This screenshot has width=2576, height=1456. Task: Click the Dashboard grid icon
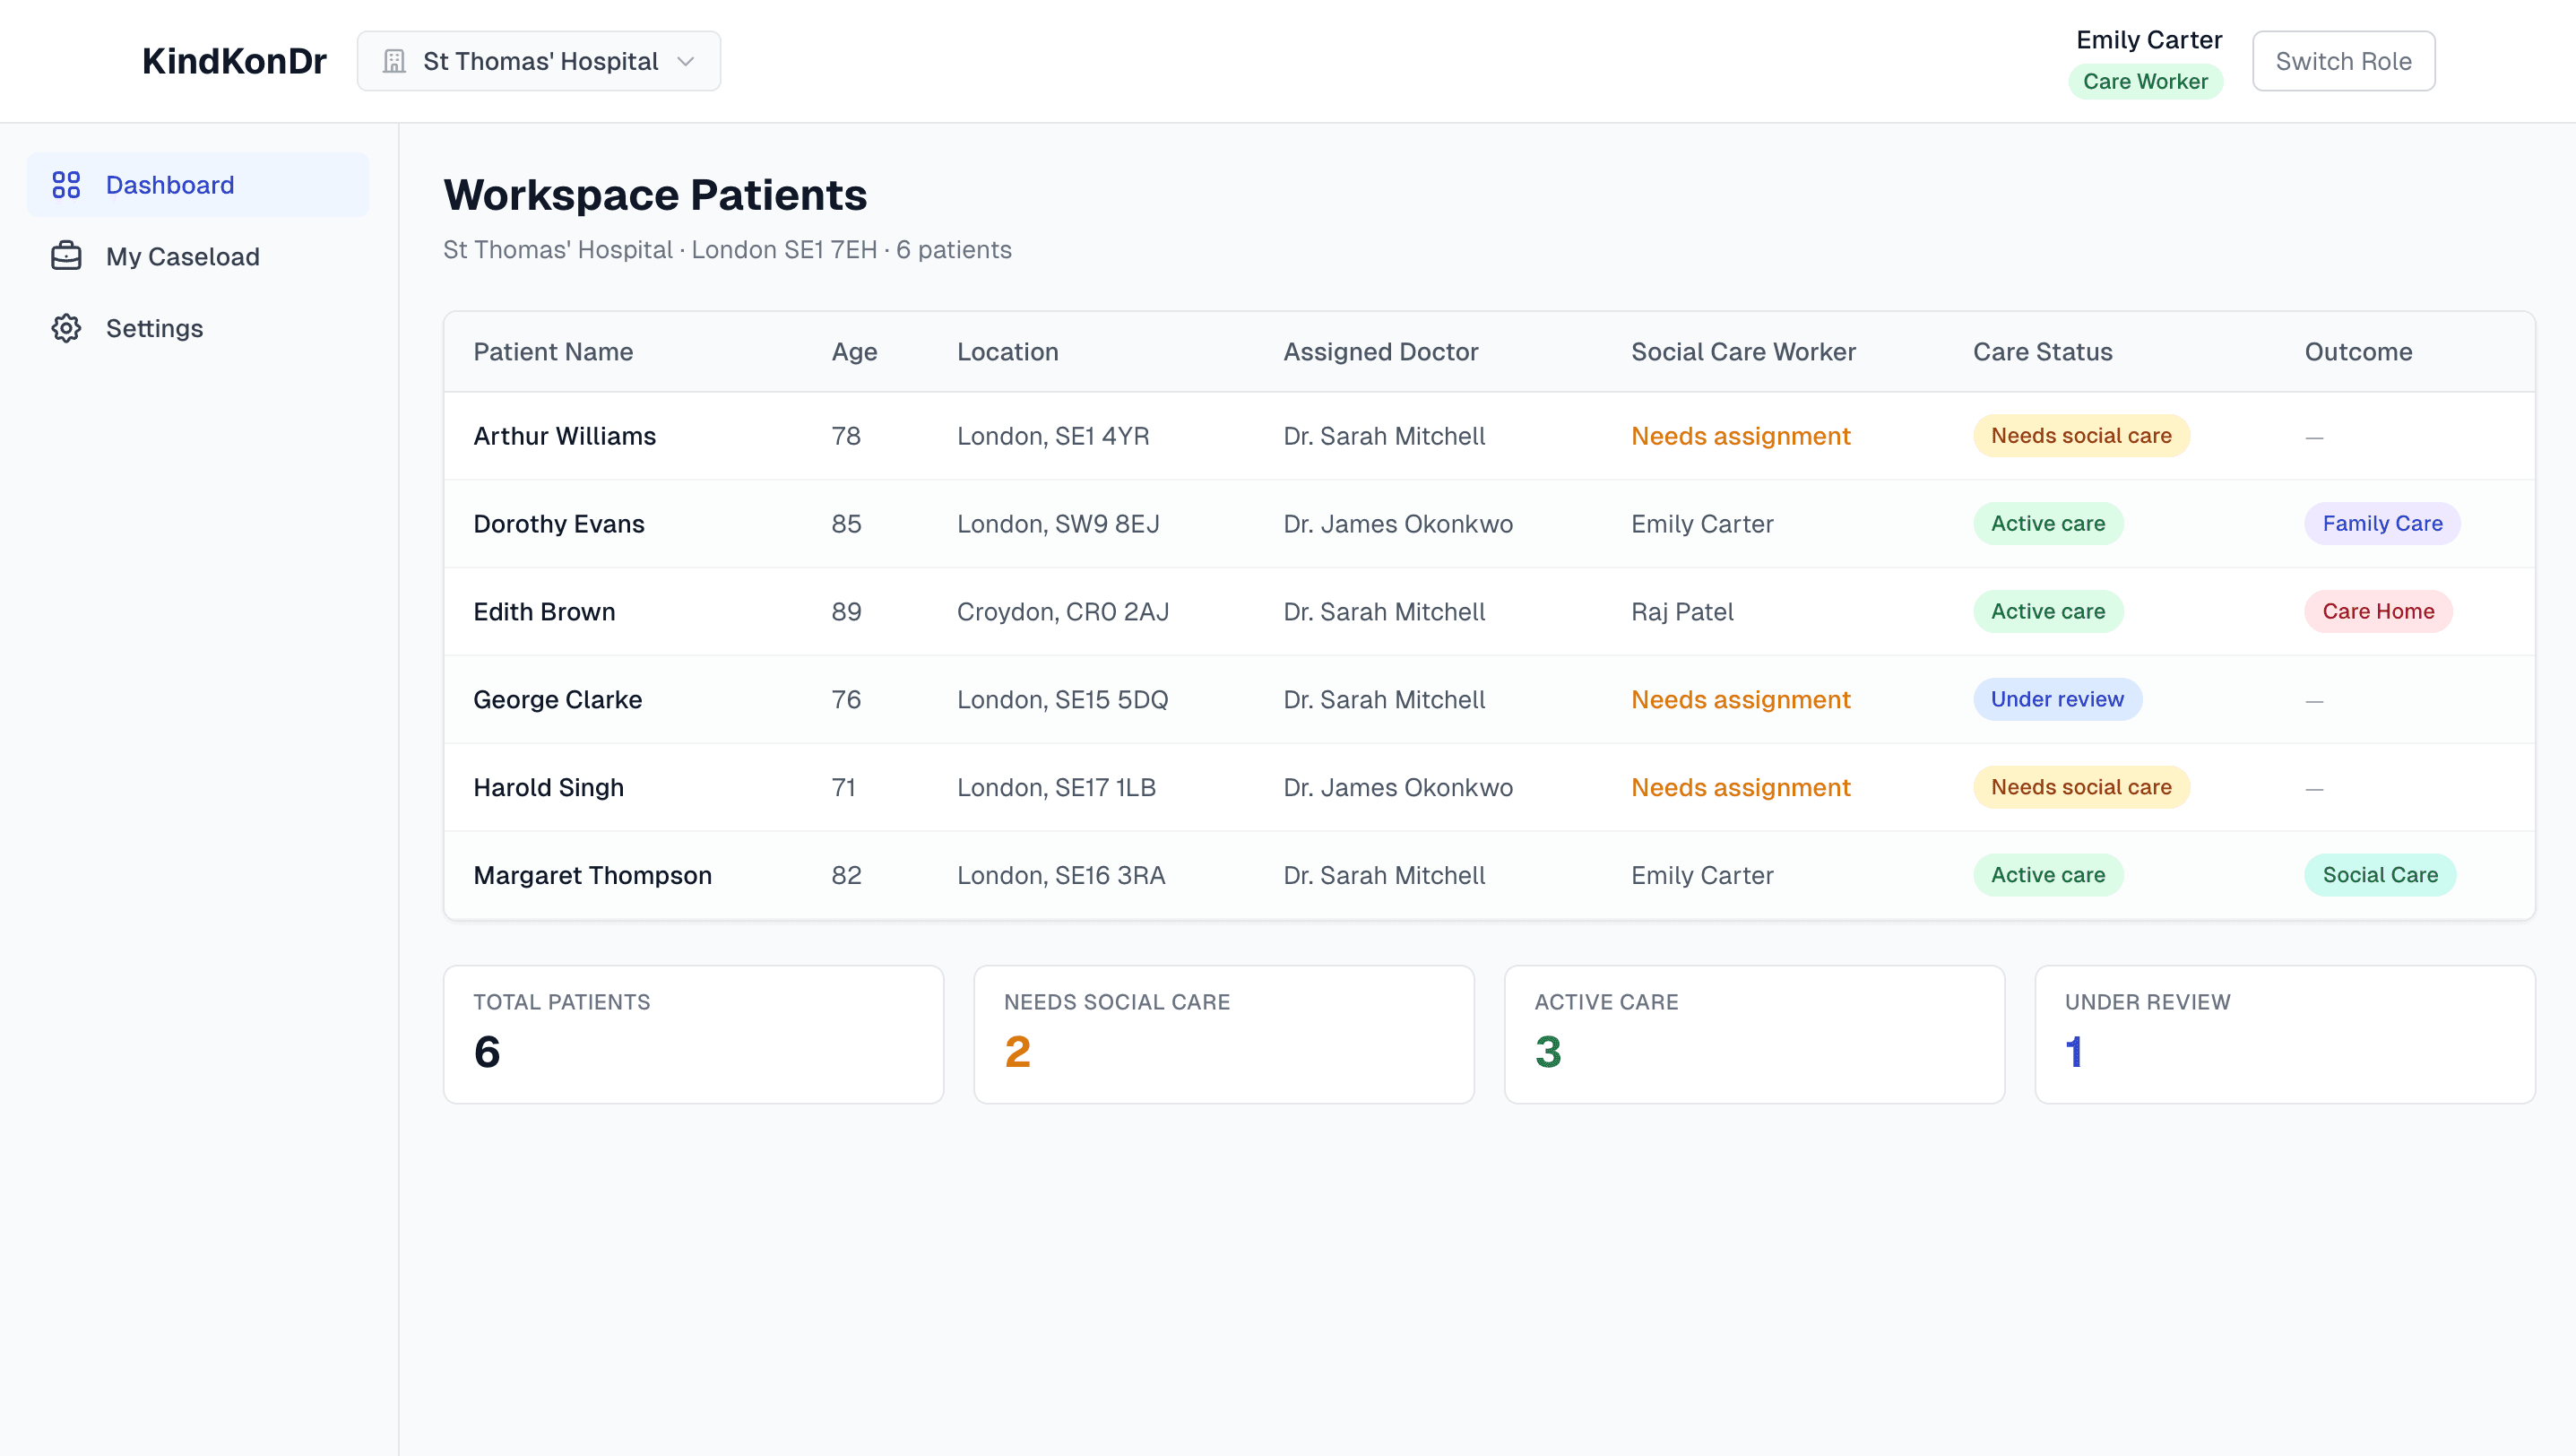[x=66, y=185]
